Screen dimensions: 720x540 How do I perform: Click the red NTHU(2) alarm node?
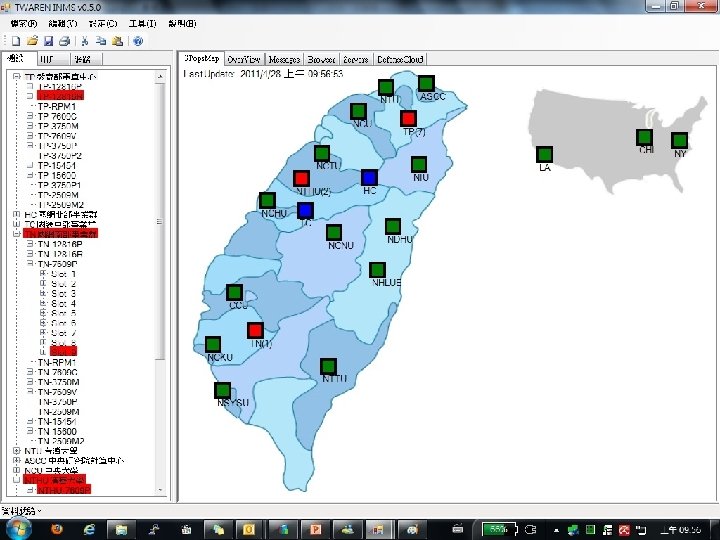pyautogui.click(x=301, y=179)
